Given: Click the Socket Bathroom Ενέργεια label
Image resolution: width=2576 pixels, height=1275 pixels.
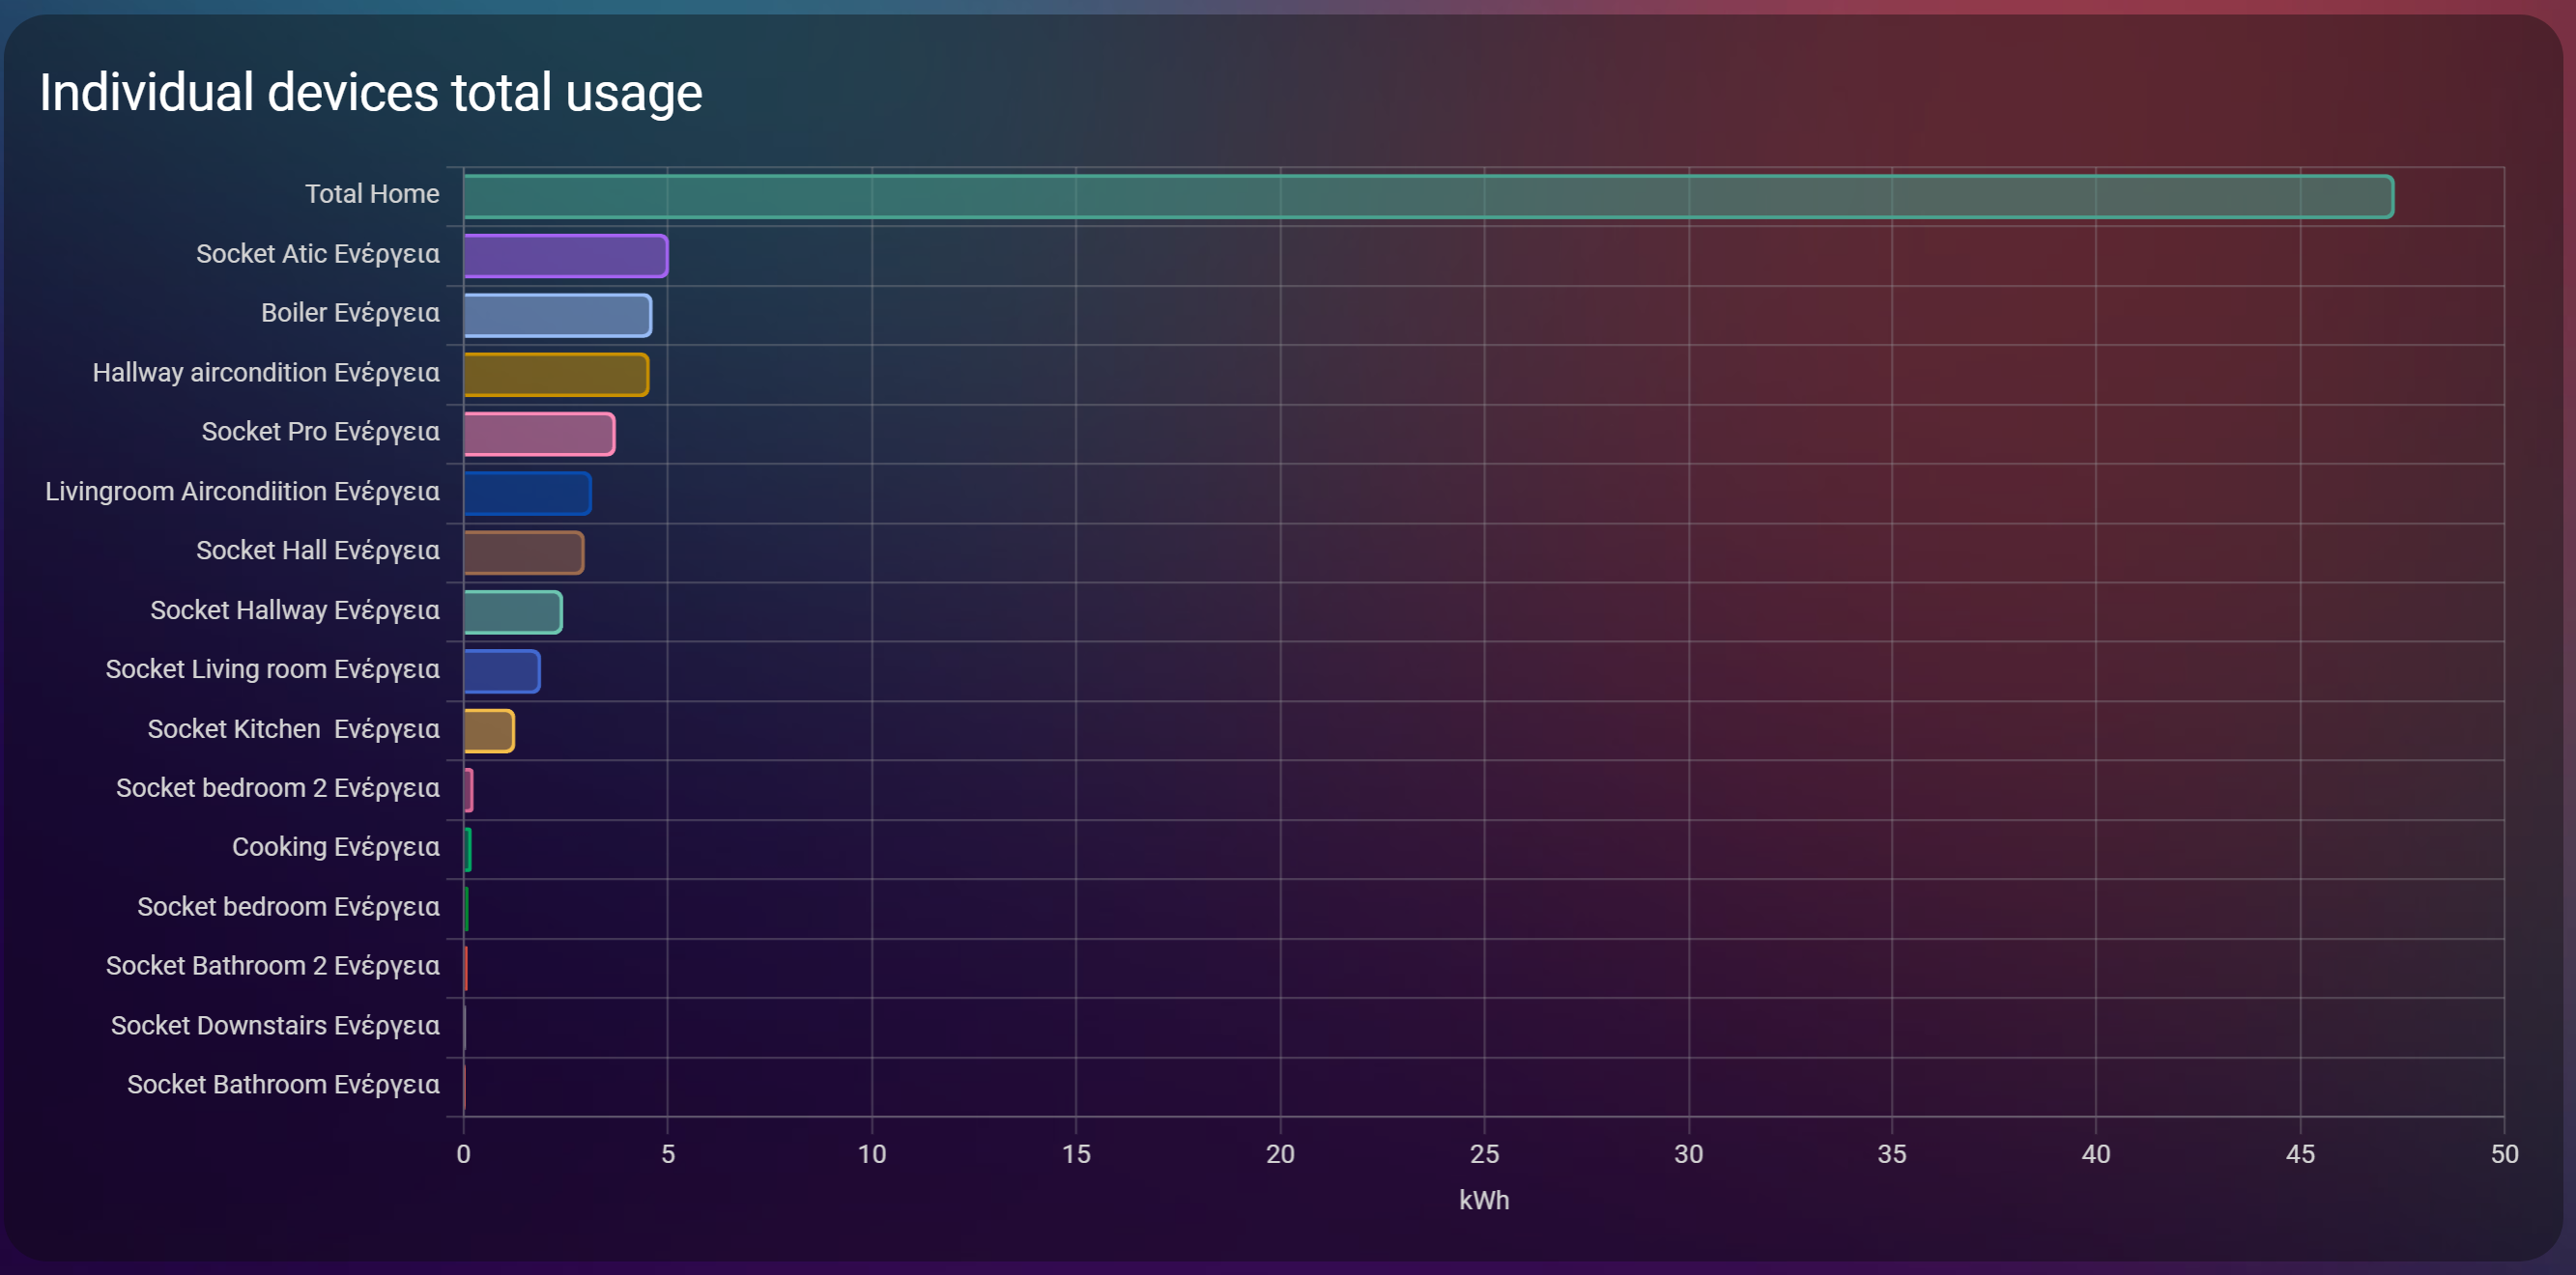Looking at the screenshot, I should 283,1085.
